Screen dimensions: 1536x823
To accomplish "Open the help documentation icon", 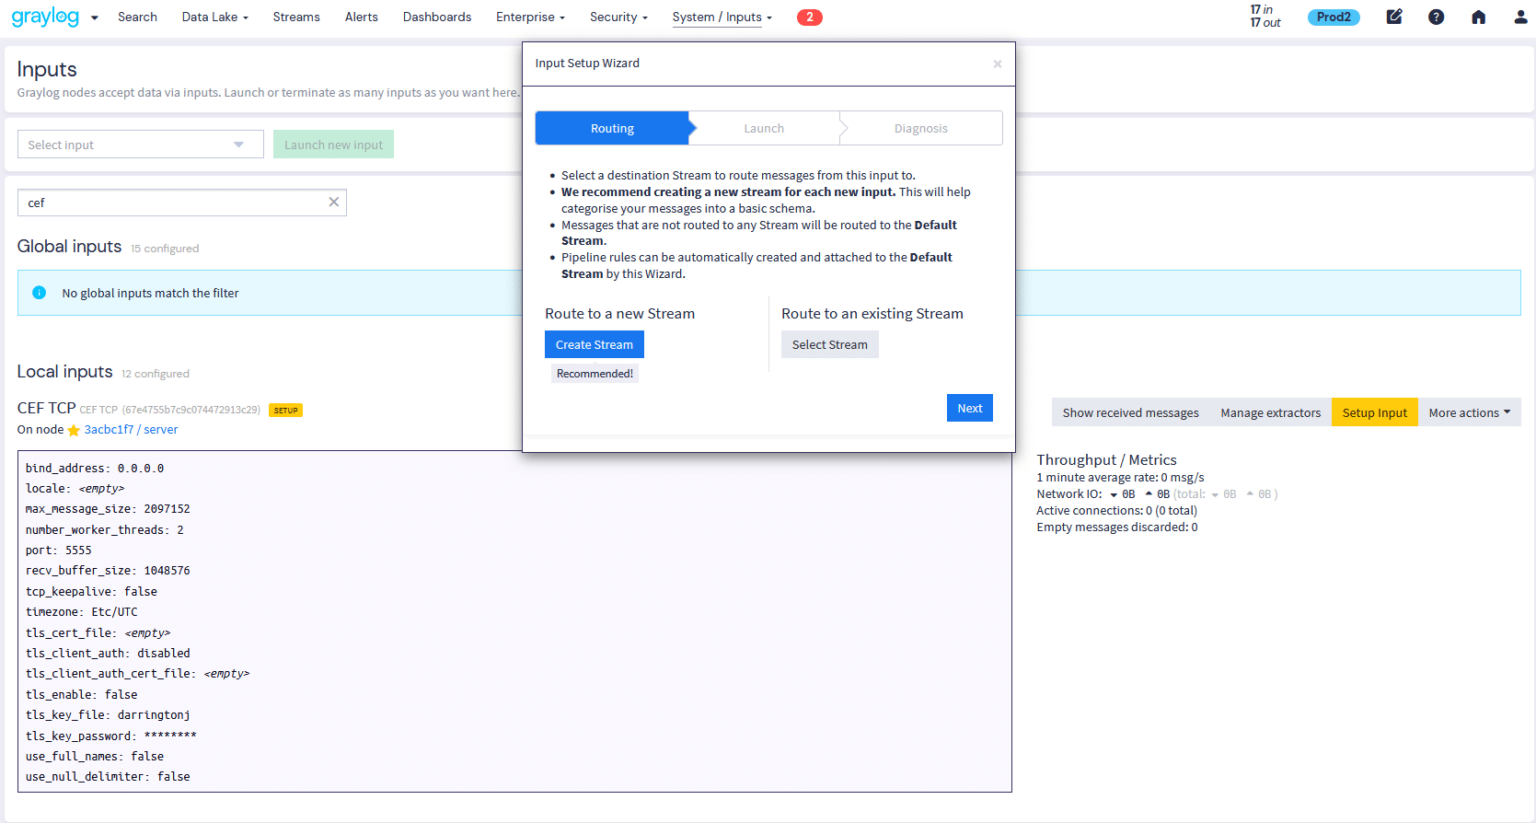I will click(x=1436, y=16).
